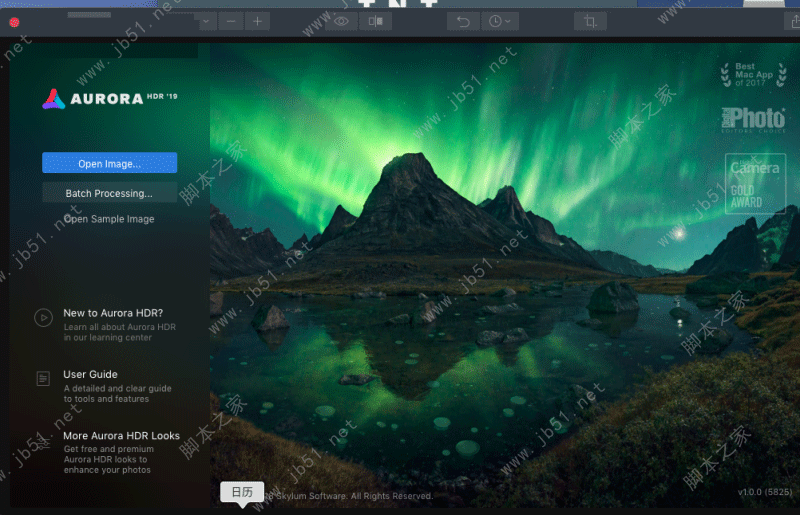Image resolution: width=800 pixels, height=515 pixels.
Task: Click the version text v1.0.0 (5825)
Action: click(x=765, y=492)
